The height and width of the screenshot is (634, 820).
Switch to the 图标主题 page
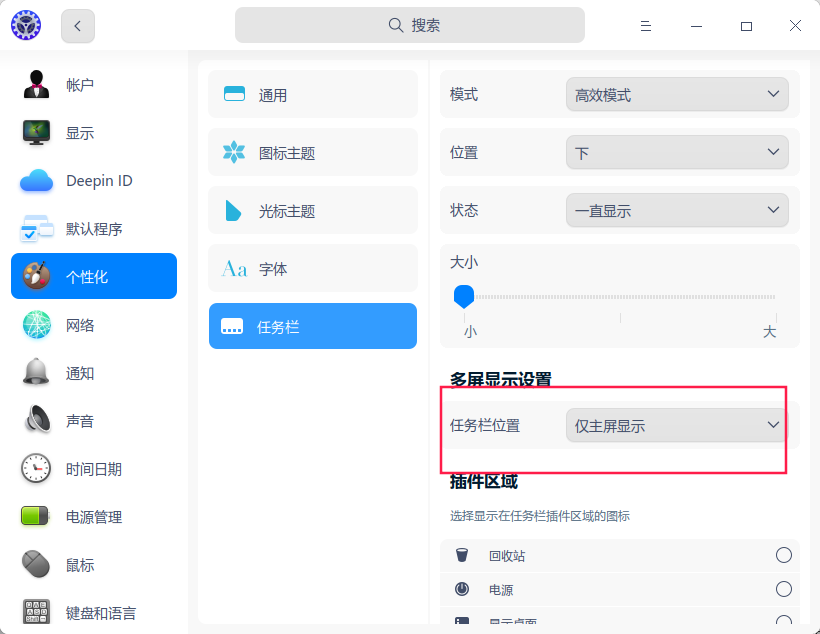[x=313, y=152]
